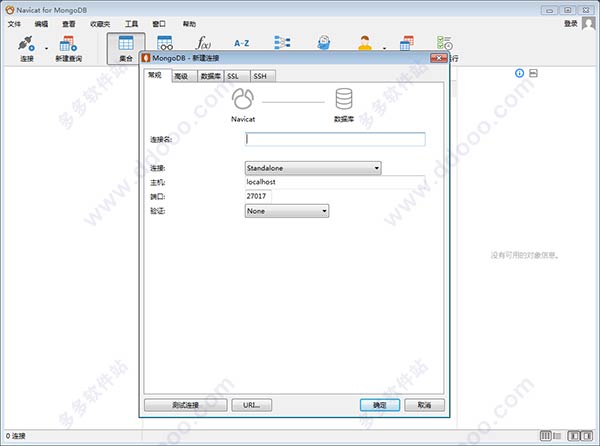Switch to the 常规 (General) tab
The height and width of the screenshot is (446, 600).
(155, 75)
